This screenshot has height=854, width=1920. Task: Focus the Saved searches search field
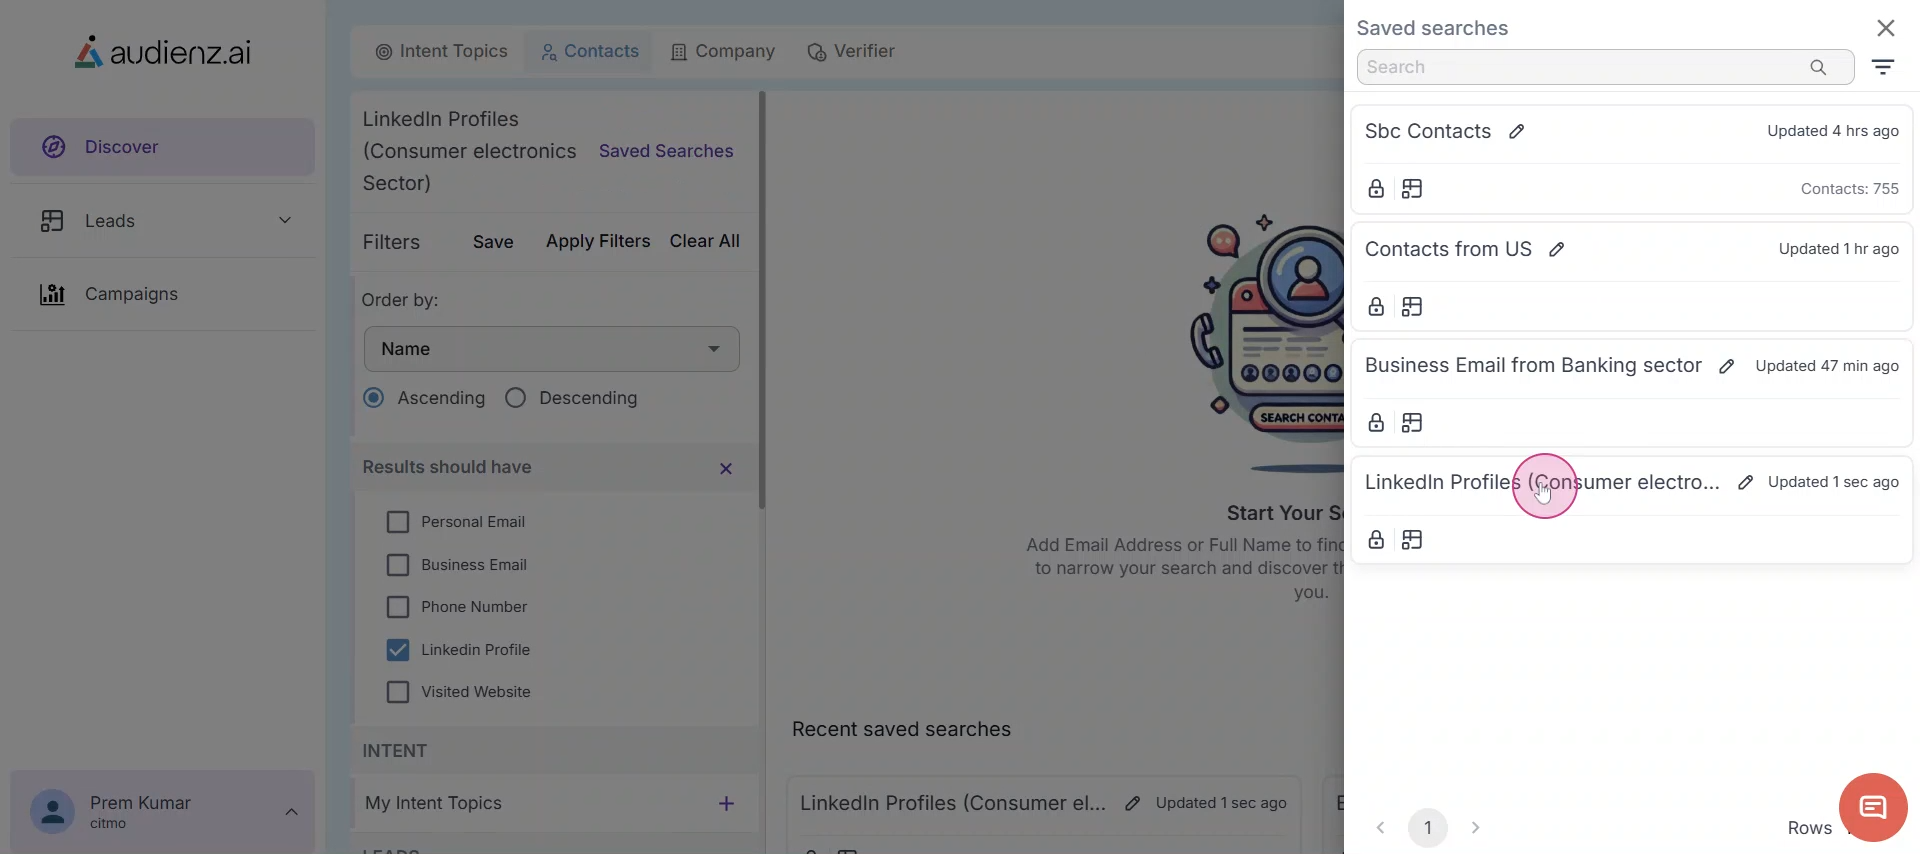click(1580, 67)
